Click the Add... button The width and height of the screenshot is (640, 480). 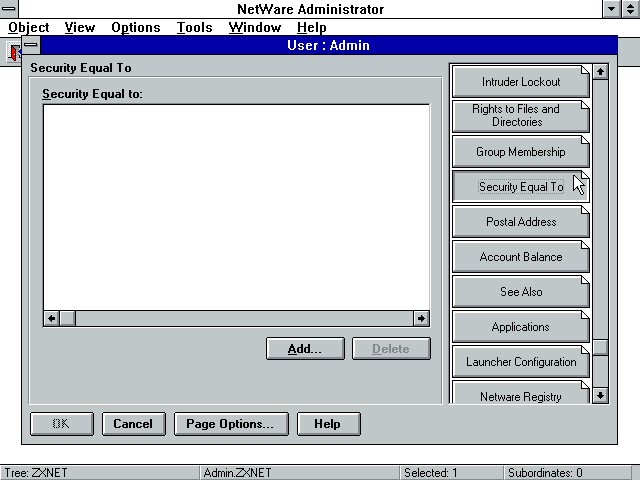click(x=305, y=349)
